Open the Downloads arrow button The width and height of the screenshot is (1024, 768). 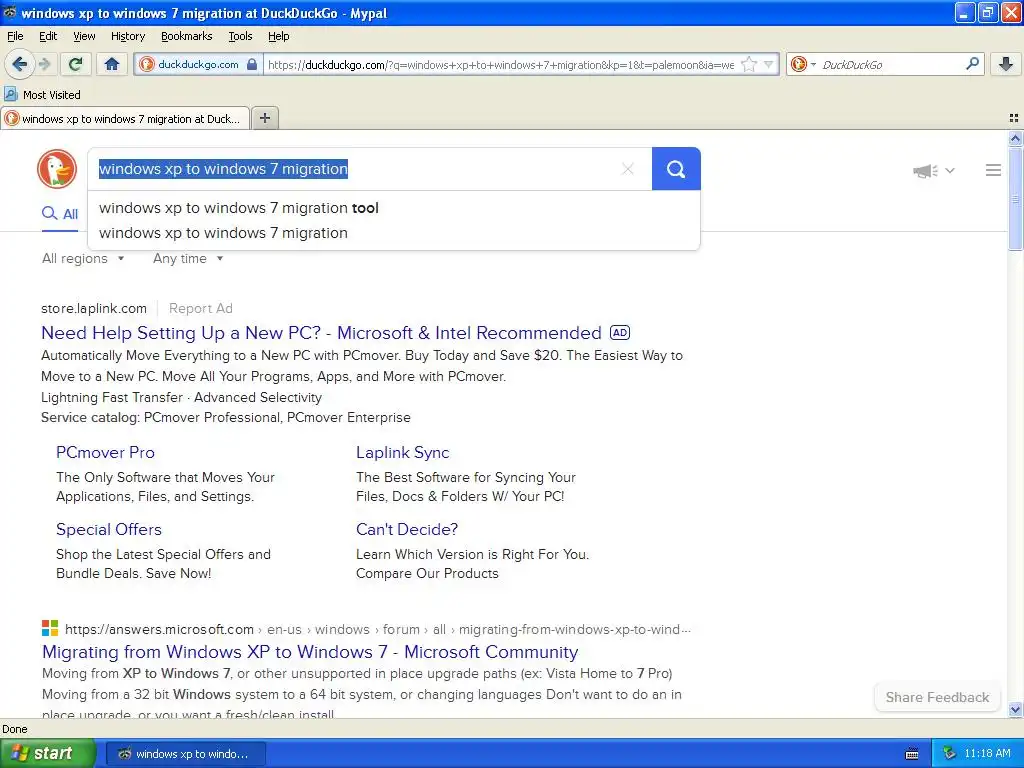tap(1006, 64)
